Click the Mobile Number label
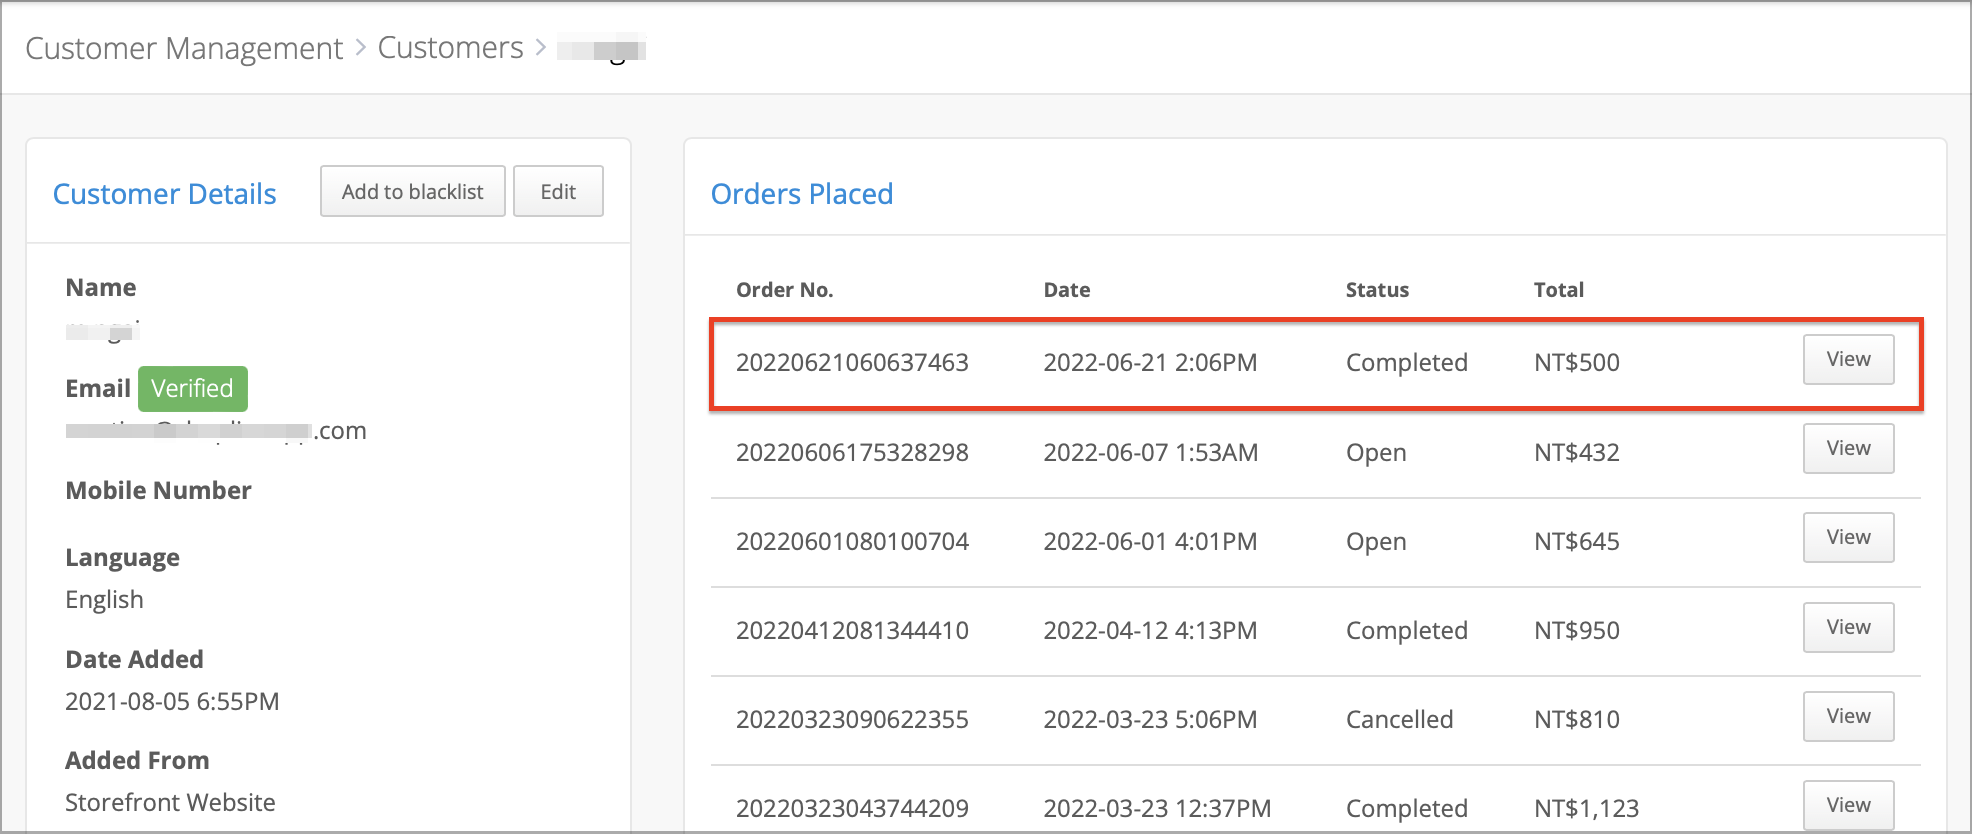The width and height of the screenshot is (1972, 834). pos(158,490)
